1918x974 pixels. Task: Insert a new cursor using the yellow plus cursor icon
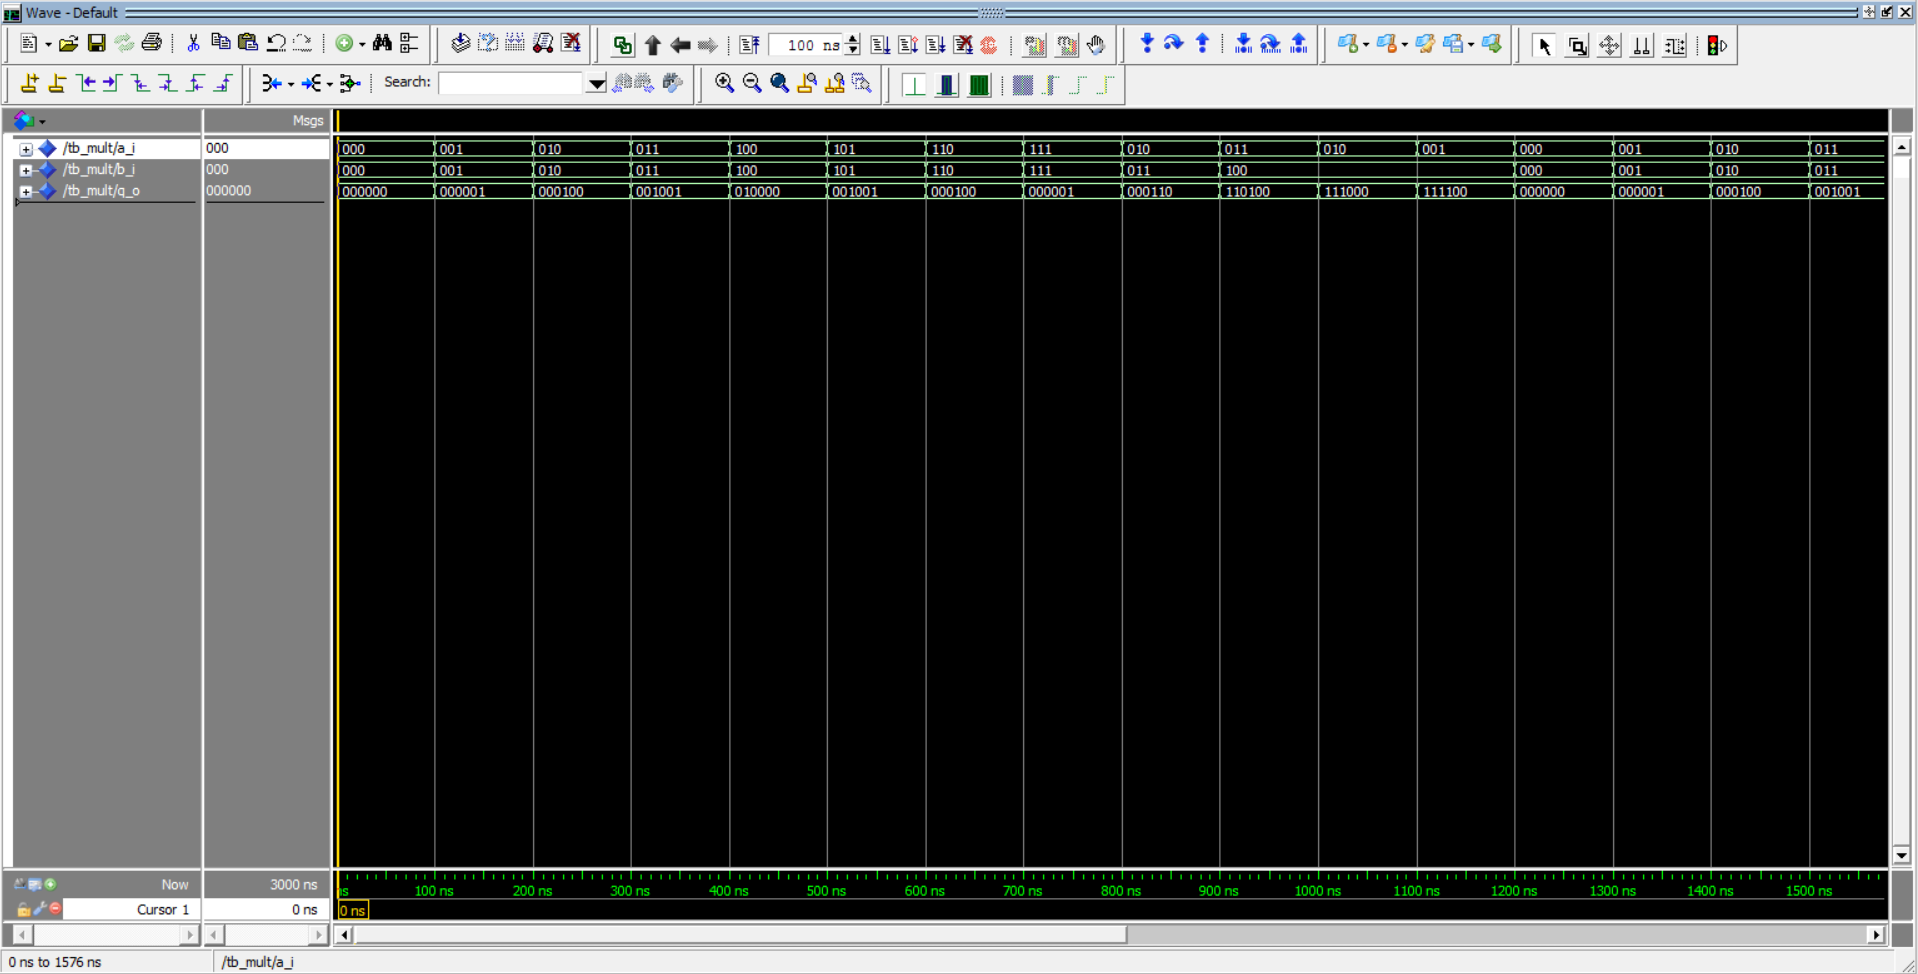30,84
